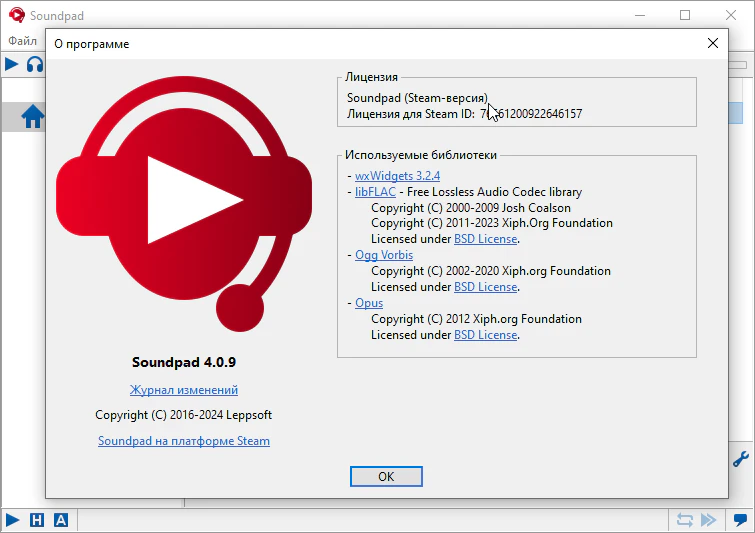755x533 pixels.
Task: Click the A icon in status bar
Action: 61,520
